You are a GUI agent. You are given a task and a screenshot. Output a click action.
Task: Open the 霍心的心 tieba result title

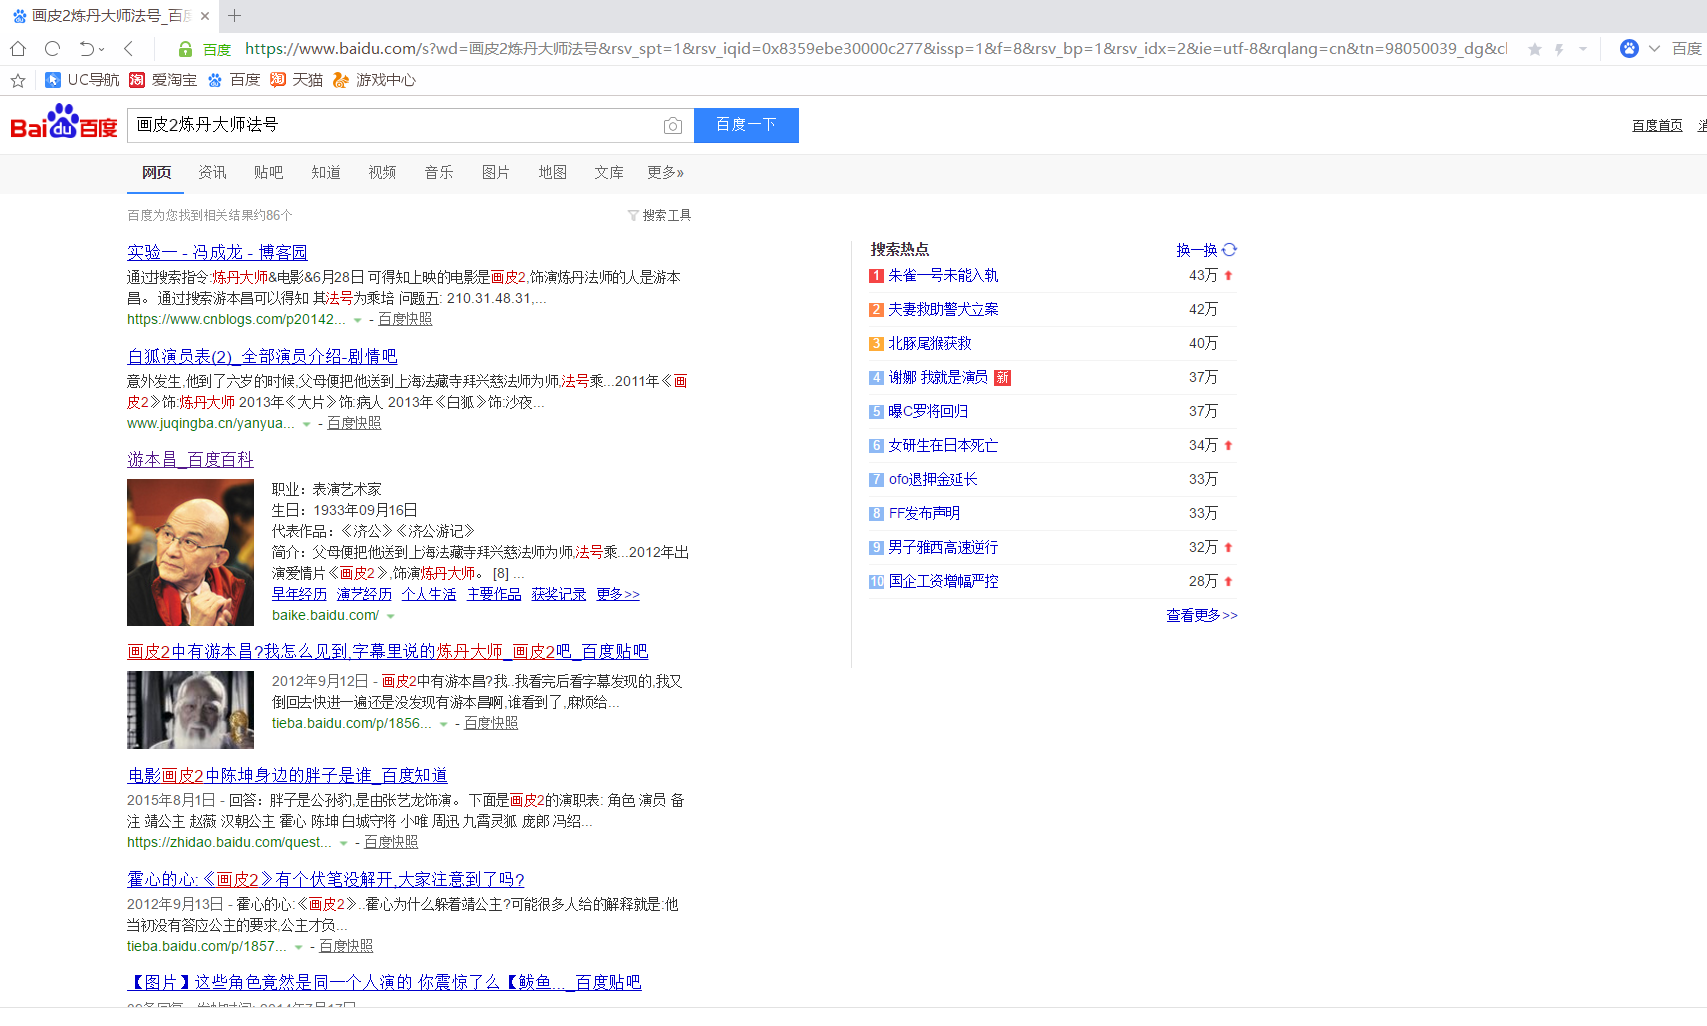point(326,880)
